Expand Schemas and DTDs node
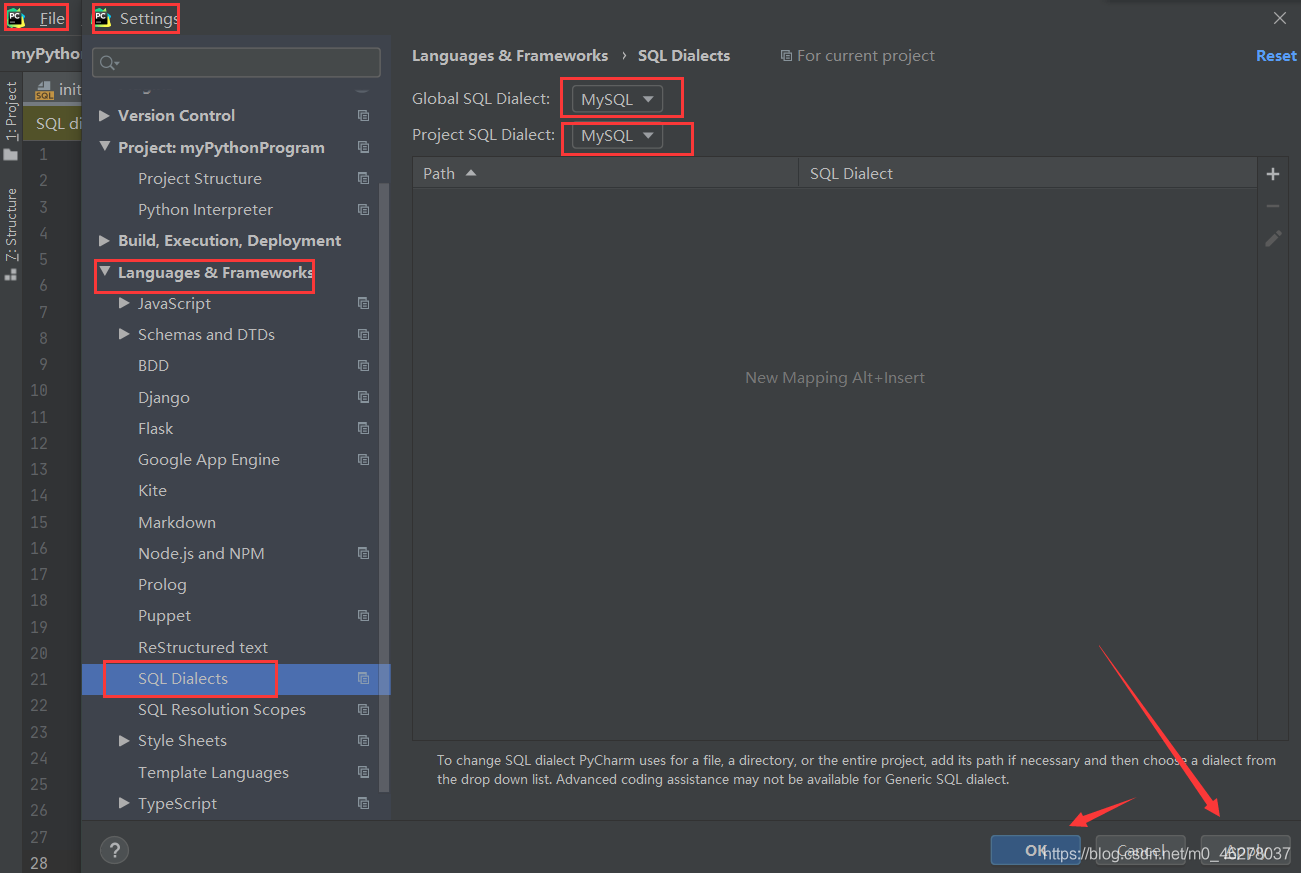The width and height of the screenshot is (1301, 873). click(124, 334)
